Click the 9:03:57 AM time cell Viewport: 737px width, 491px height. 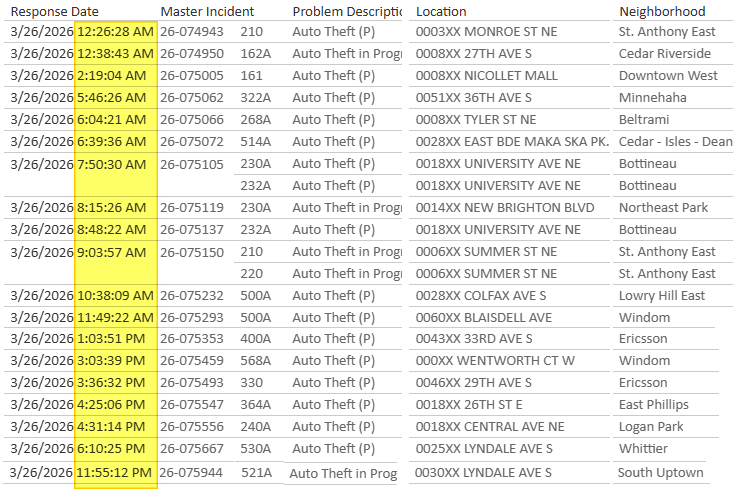click(111, 253)
